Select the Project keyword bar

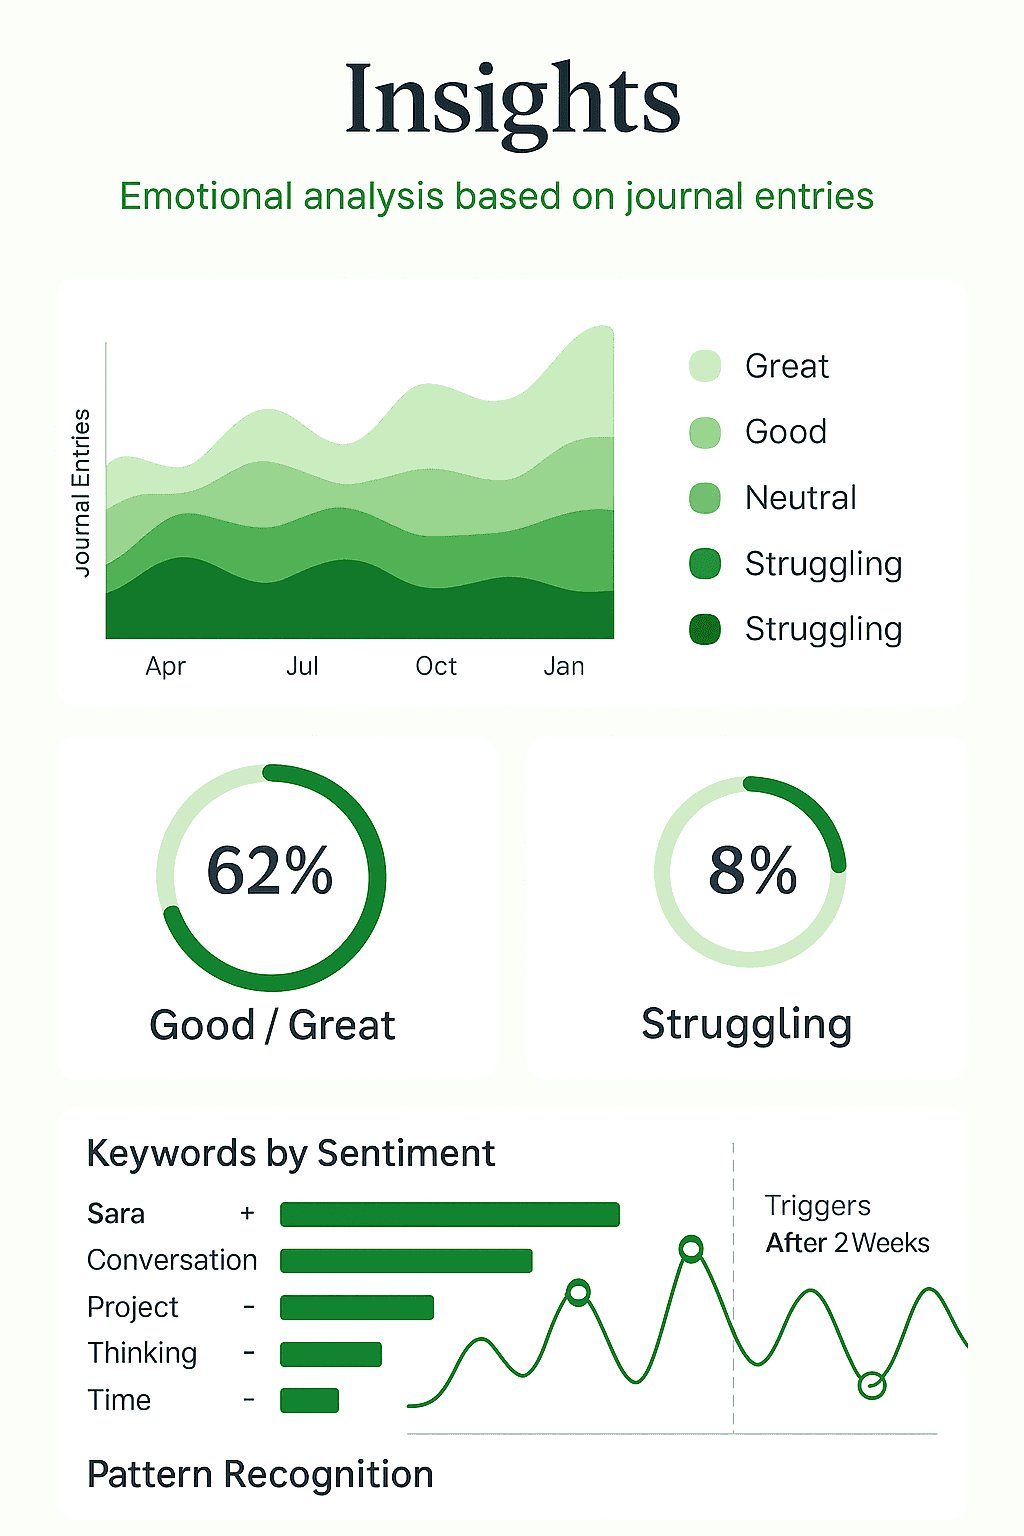[x=357, y=1307]
